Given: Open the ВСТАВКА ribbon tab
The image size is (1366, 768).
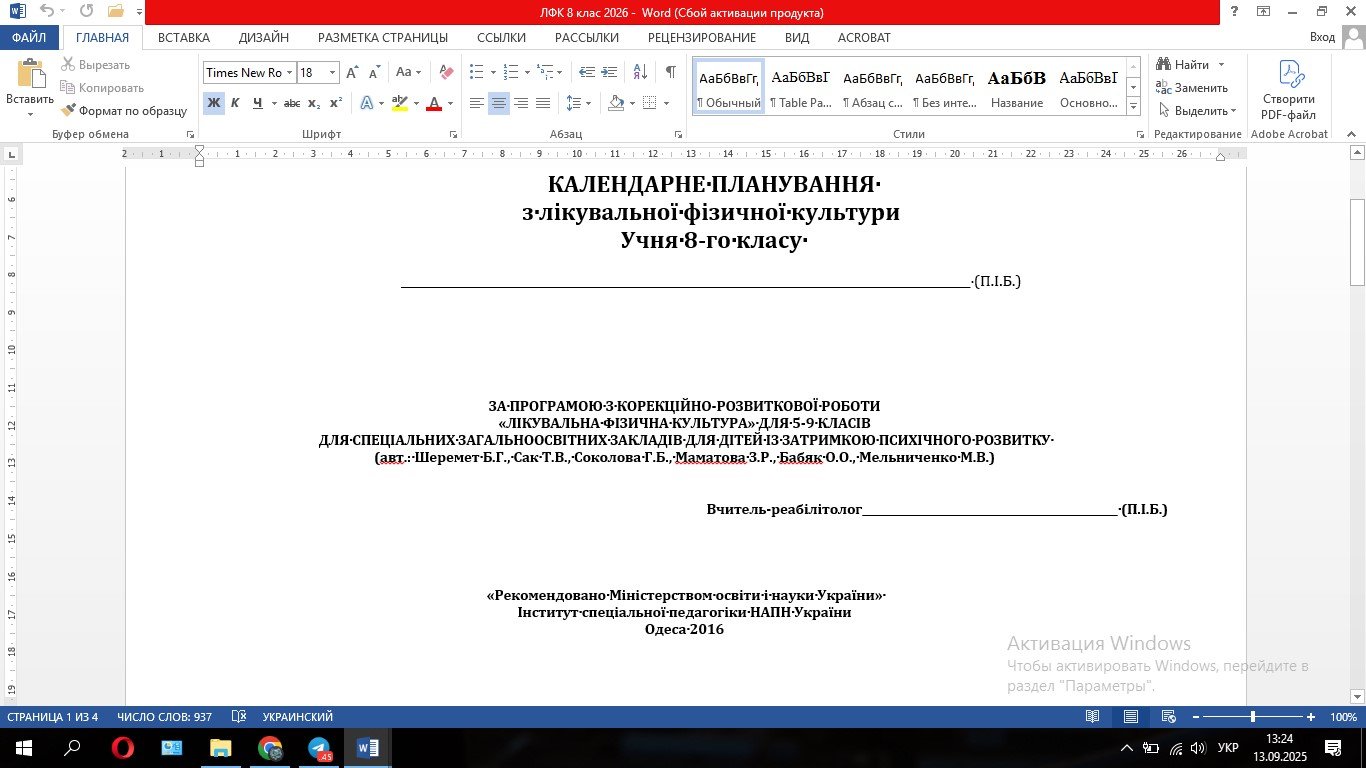Looking at the screenshot, I should coord(184,37).
